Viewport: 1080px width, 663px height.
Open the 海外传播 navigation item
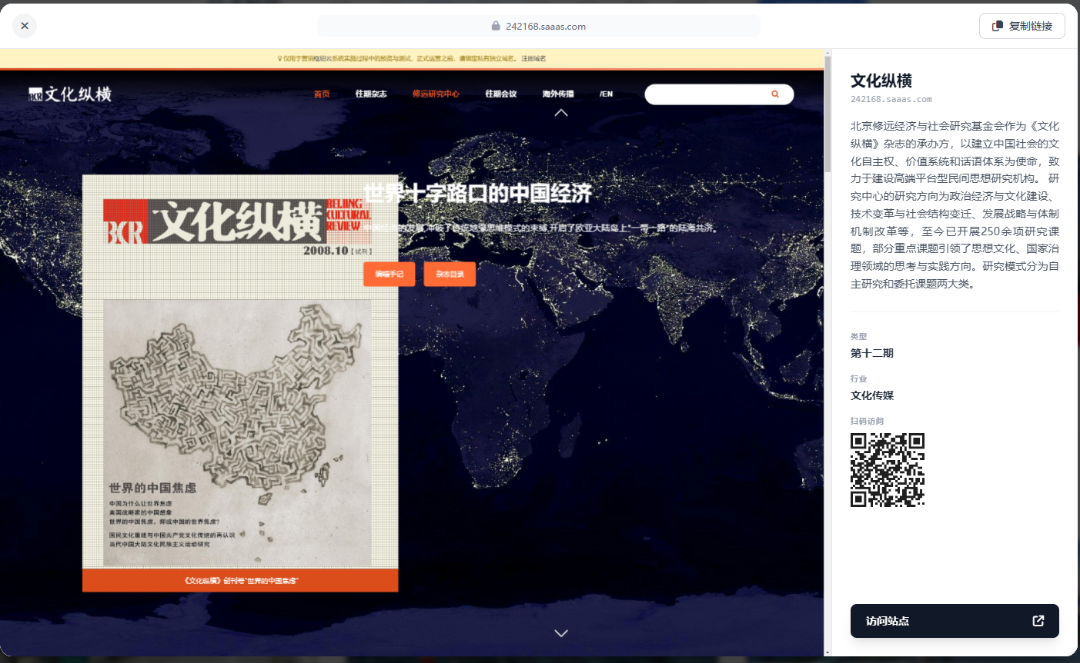click(558, 94)
